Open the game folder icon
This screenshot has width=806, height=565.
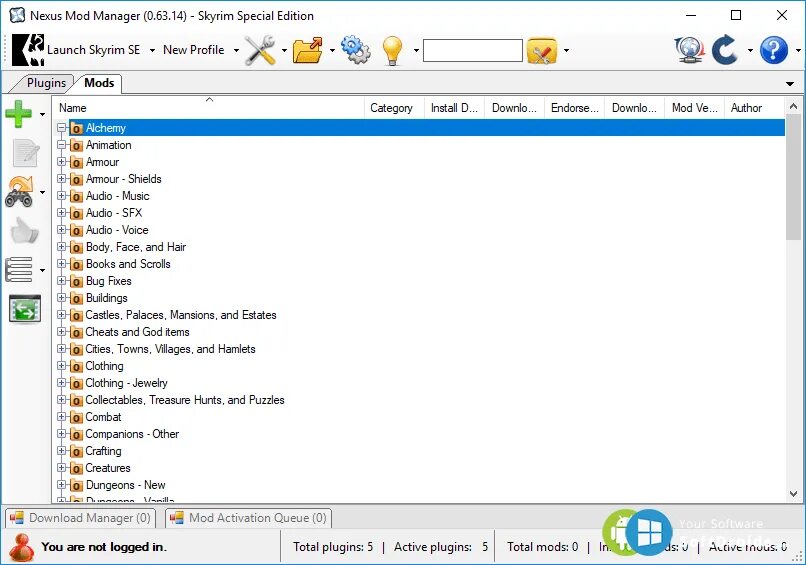point(307,50)
